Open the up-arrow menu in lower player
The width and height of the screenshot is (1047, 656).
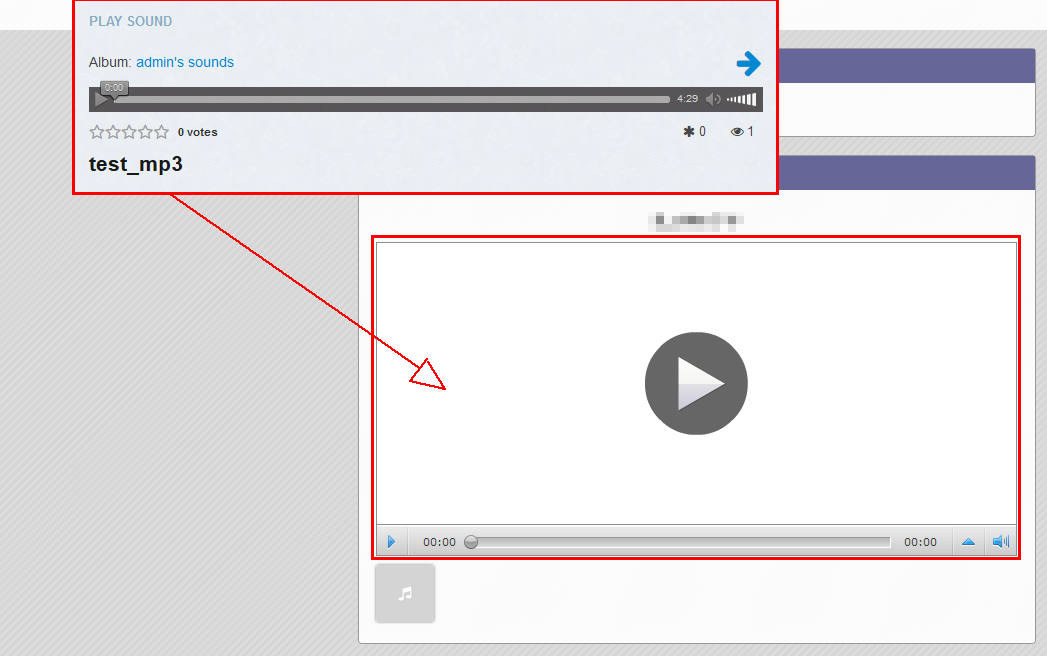pyautogui.click(x=968, y=542)
